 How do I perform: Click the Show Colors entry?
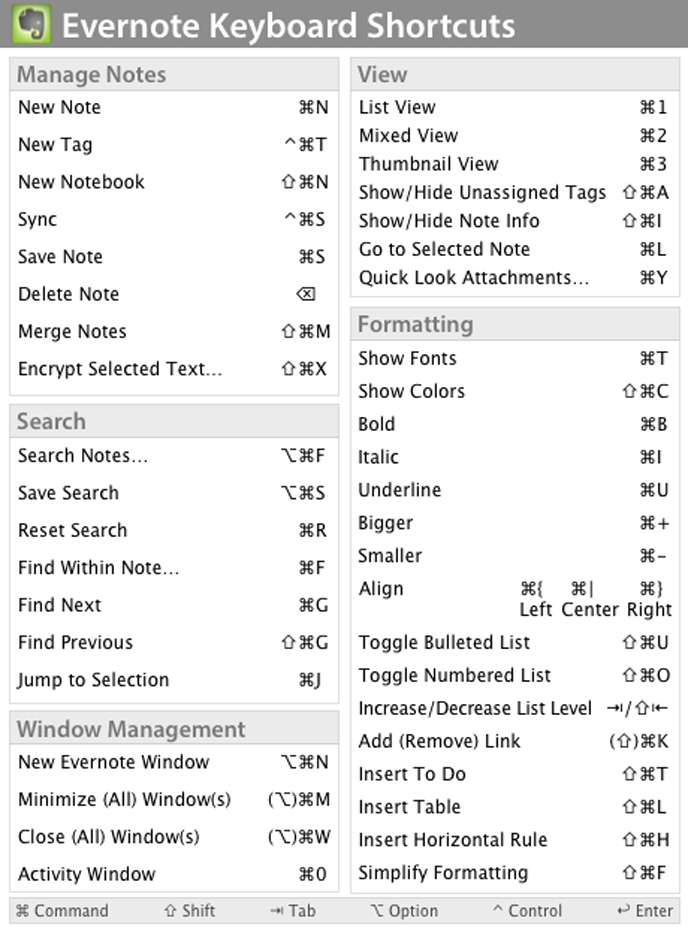coord(411,391)
